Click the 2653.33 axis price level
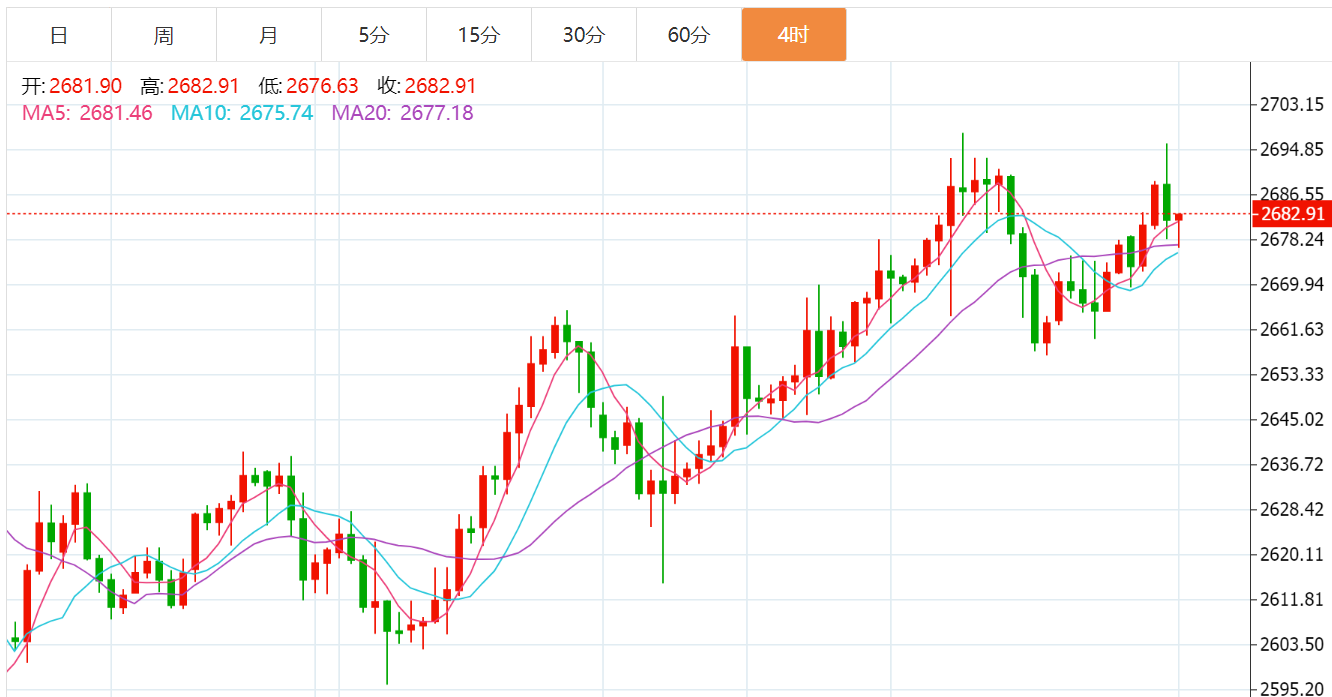 pos(1293,375)
